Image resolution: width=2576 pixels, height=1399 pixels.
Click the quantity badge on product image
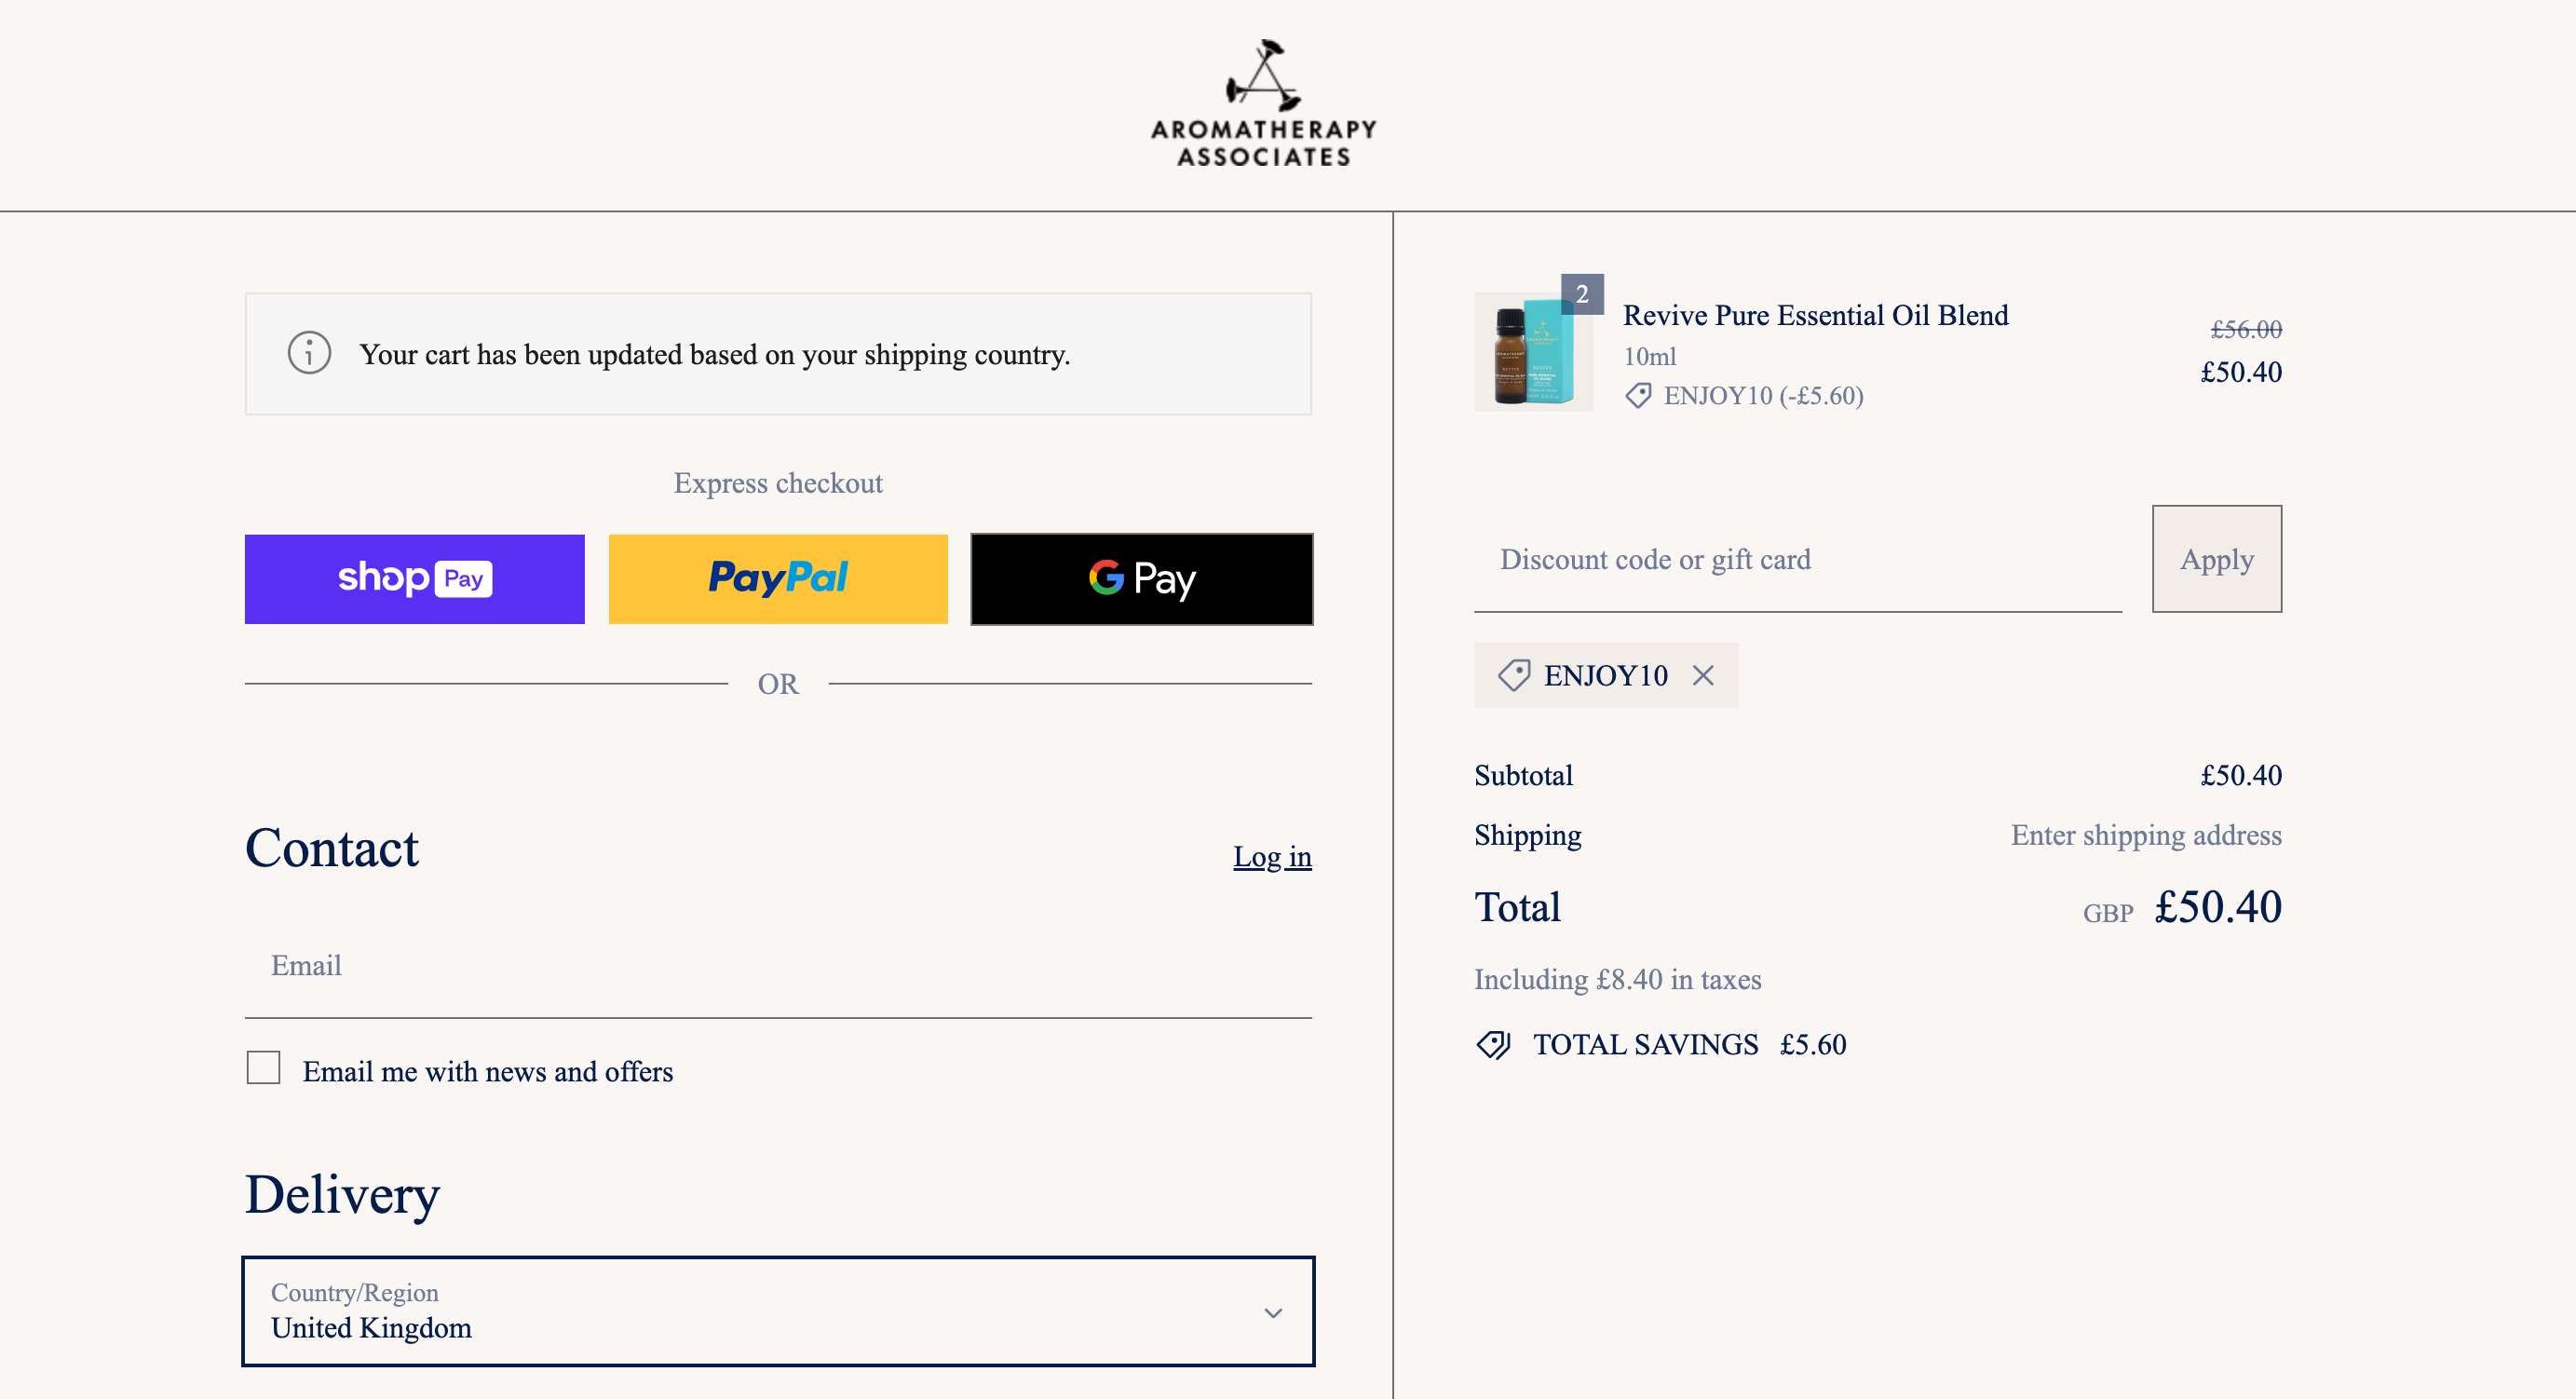[1582, 294]
